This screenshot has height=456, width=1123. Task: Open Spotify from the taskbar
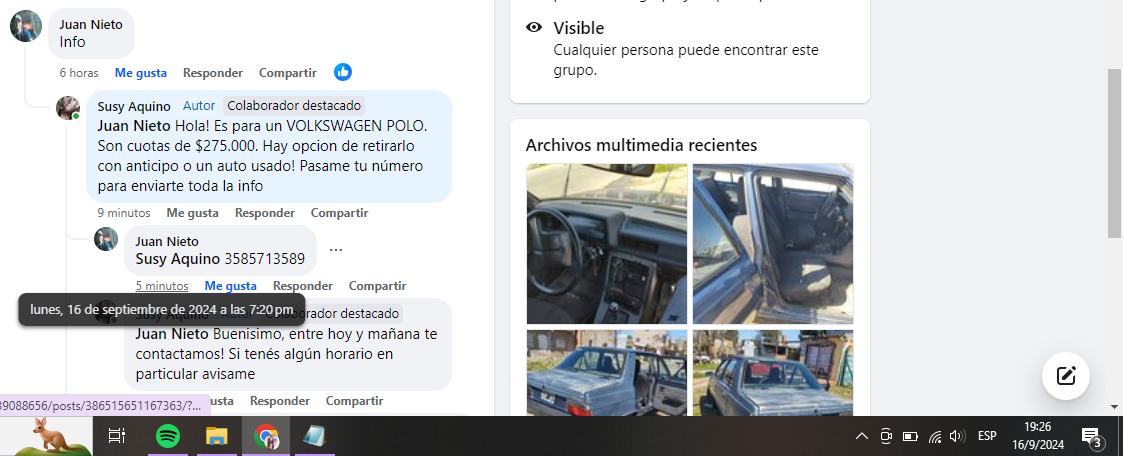(x=168, y=435)
